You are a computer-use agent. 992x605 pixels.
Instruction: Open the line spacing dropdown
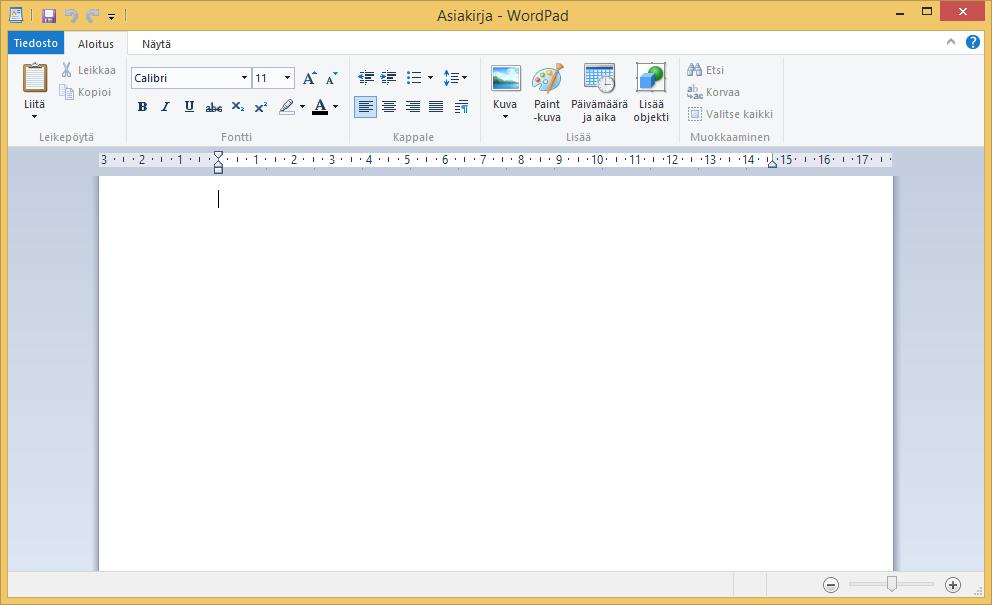(x=455, y=78)
